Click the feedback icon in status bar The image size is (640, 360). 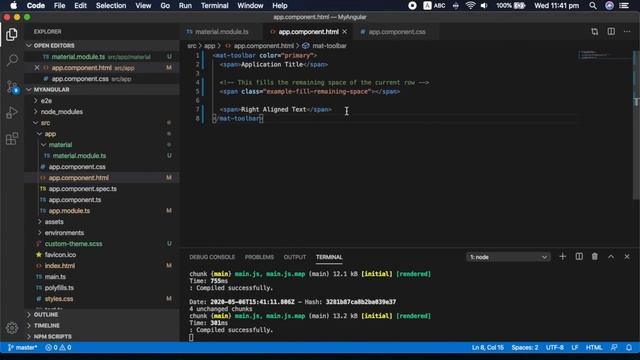coord(614,347)
